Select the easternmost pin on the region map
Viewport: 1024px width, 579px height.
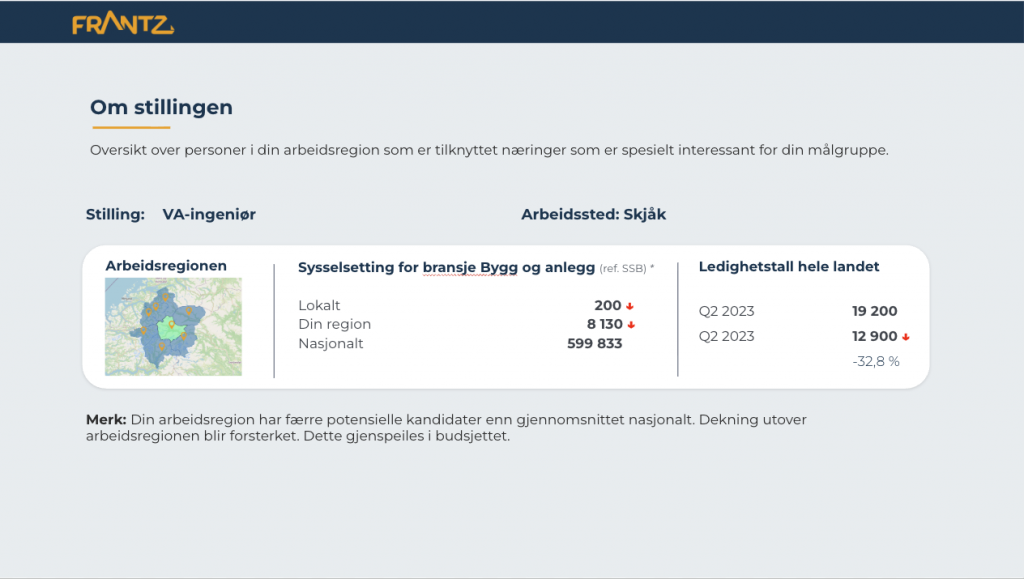click(189, 312)
